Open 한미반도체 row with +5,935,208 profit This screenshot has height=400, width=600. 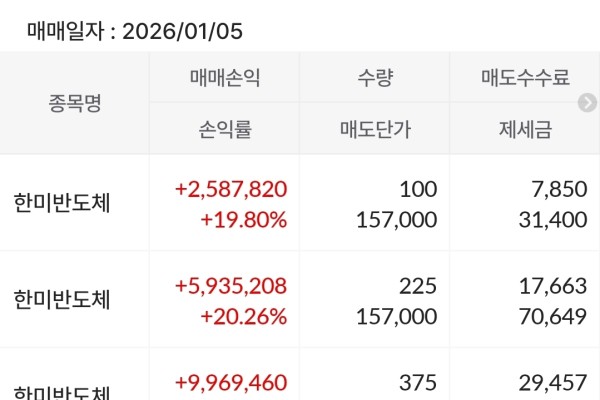tap(62, 300)
